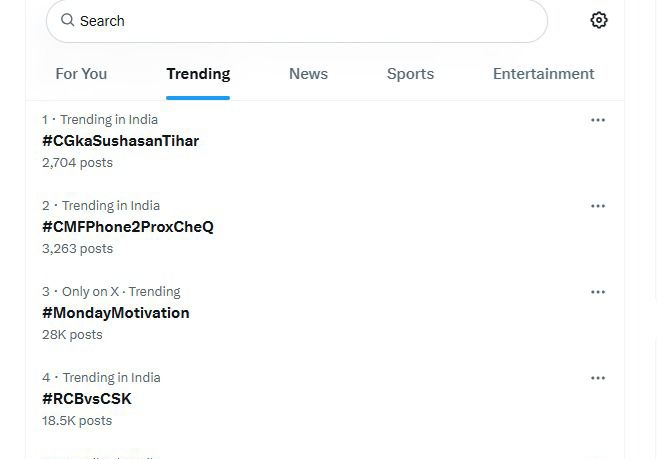Open more options for #CMFPhone2ProxCheQ trend
The height and width of the screenshot is (459, 657).
(598, 206)
